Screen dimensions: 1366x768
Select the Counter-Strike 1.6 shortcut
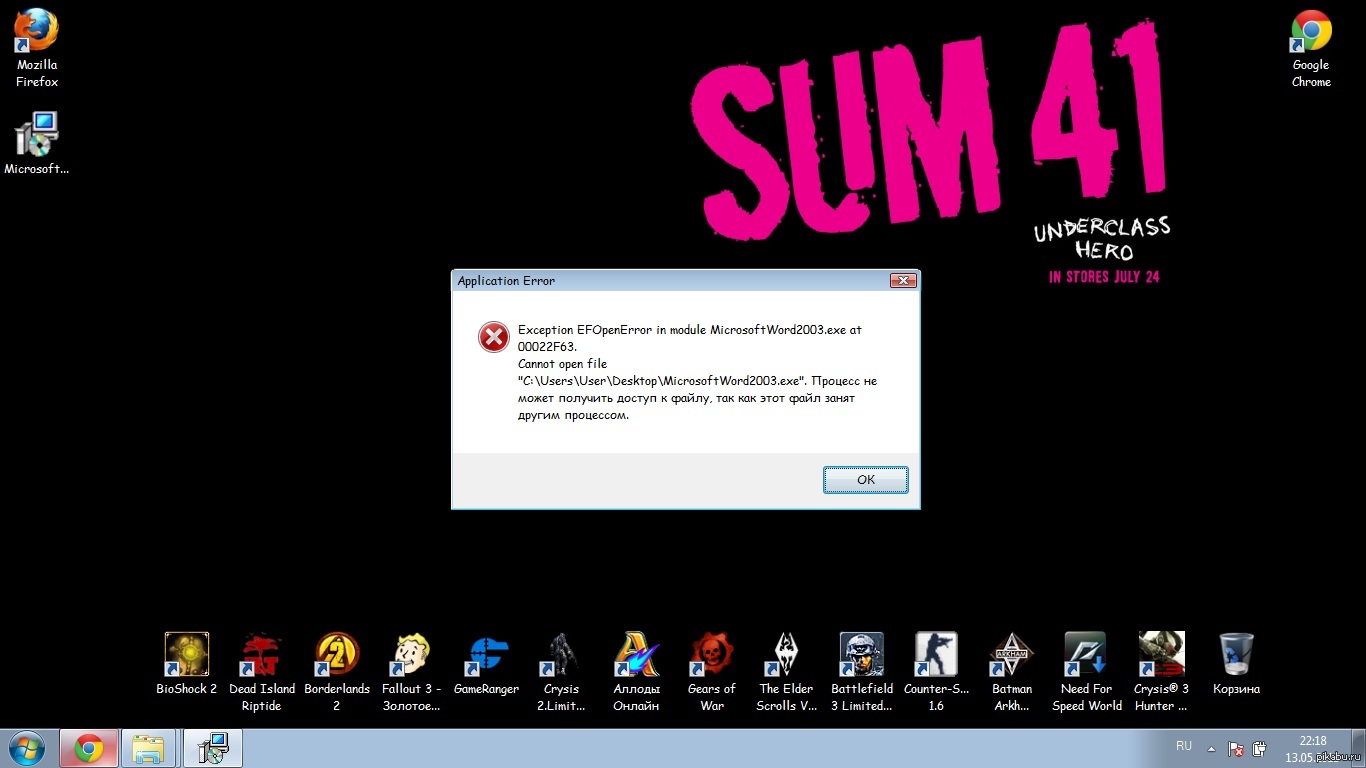pos(936,672)
